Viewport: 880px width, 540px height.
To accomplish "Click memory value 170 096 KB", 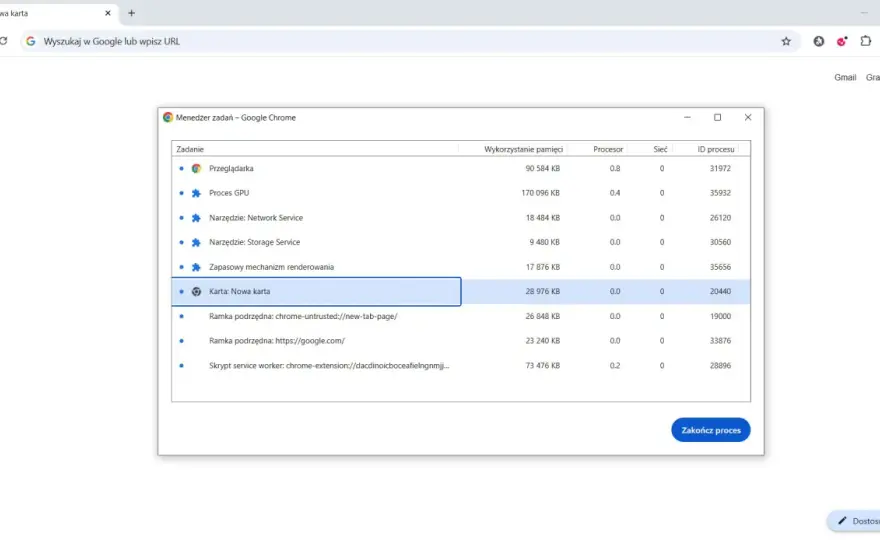I will coord(540,193).
